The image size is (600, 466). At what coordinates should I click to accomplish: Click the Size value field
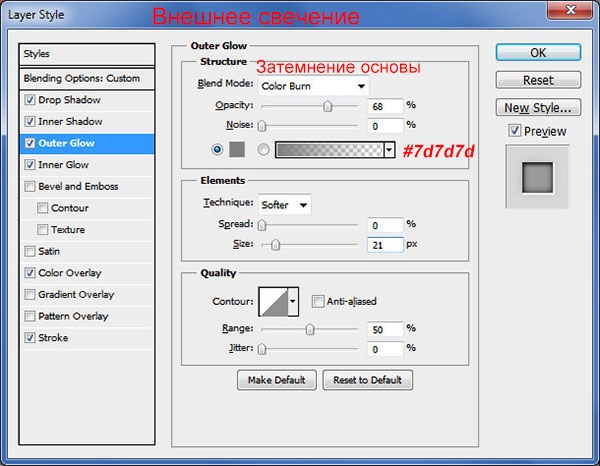click(385, 245)
